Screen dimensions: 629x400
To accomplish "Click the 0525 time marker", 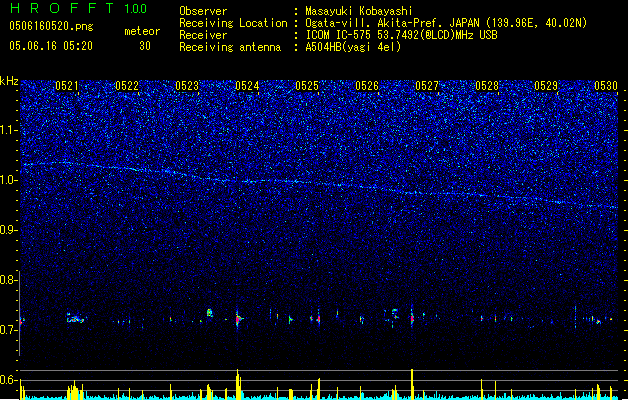I will point(307,86).
